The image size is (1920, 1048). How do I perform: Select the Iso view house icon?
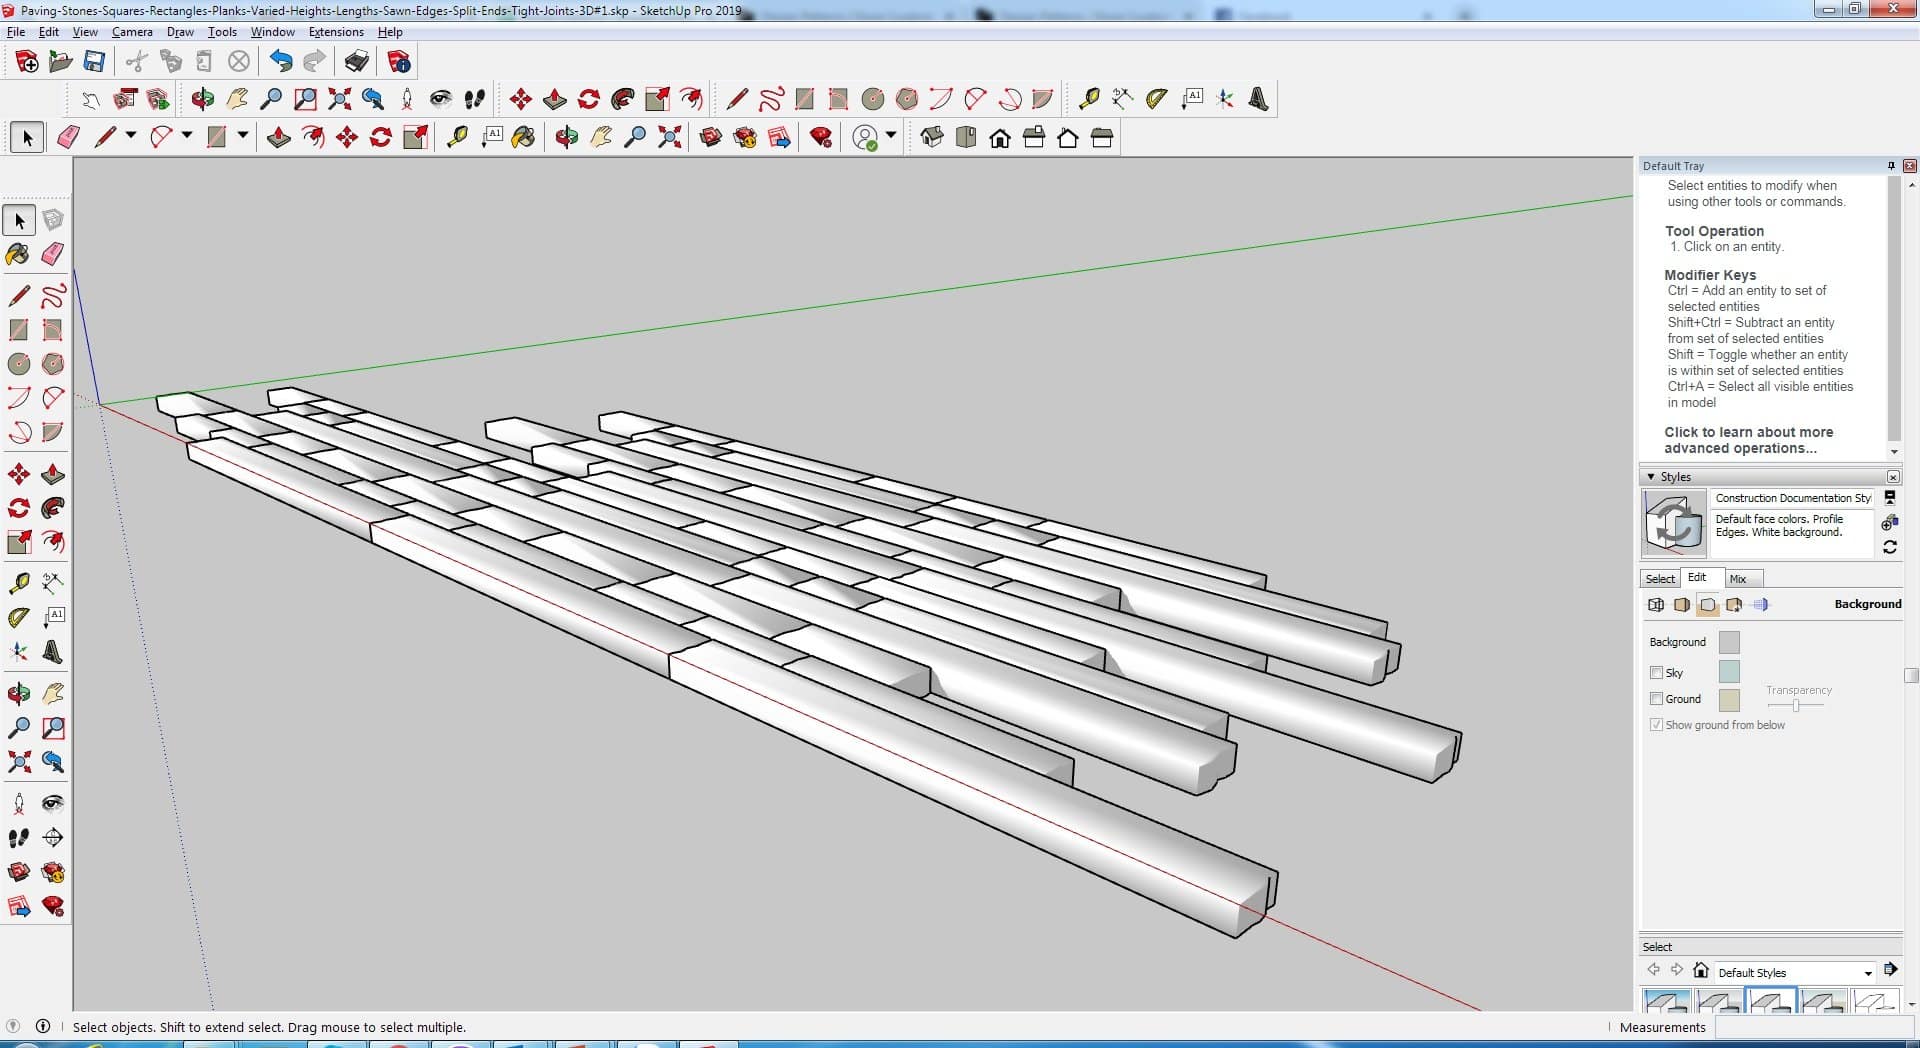932,138
